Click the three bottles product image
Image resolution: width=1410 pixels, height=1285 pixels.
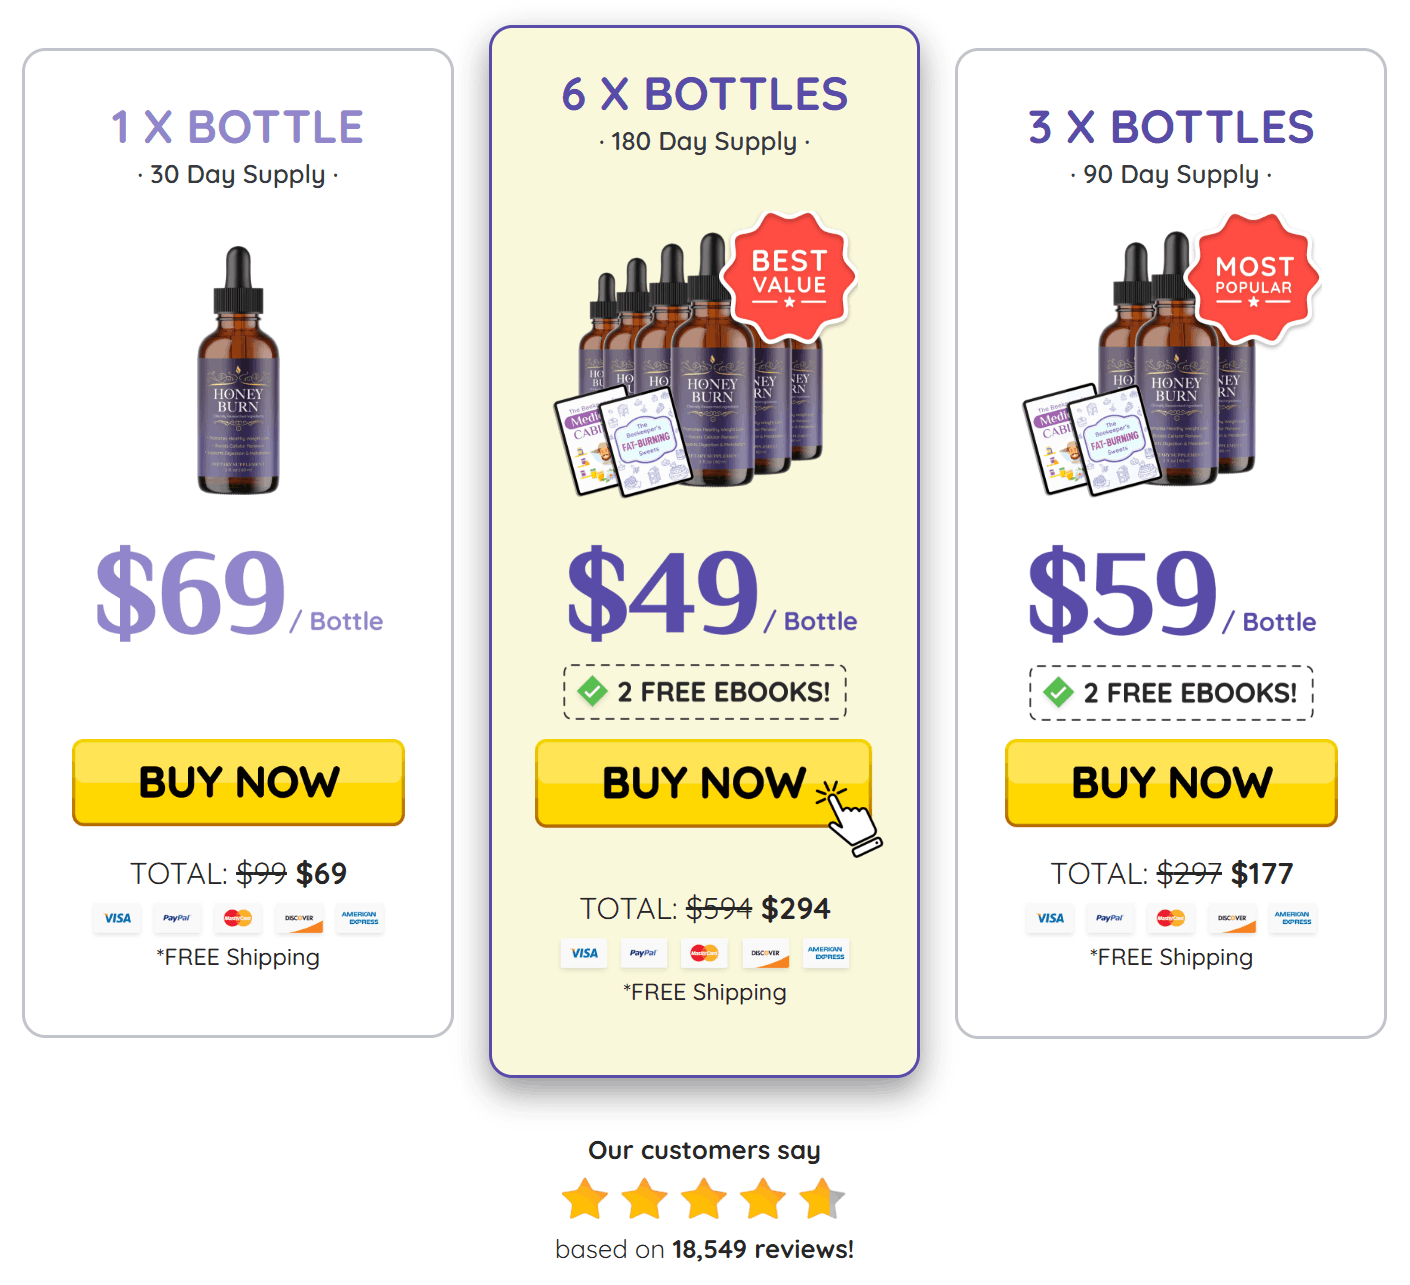pos(1140,365)
